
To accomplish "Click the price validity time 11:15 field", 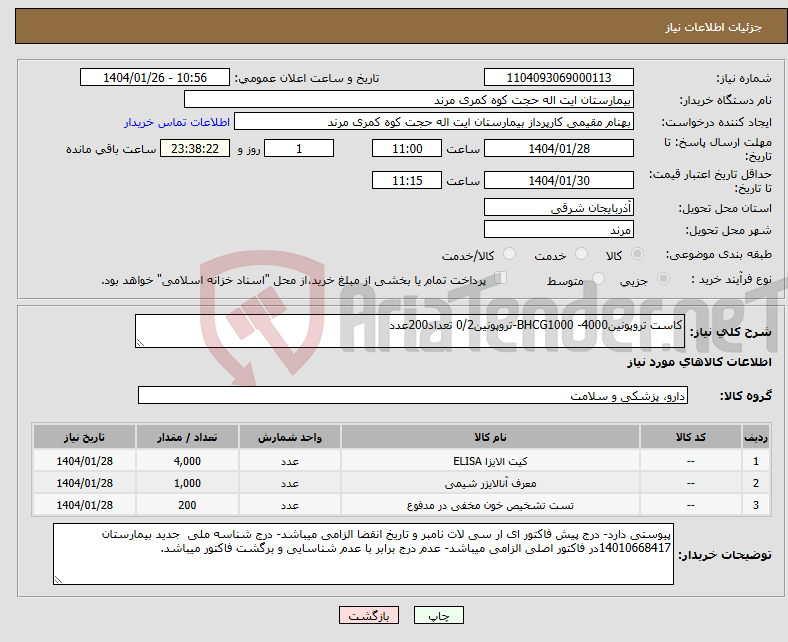I will point(407,180).
